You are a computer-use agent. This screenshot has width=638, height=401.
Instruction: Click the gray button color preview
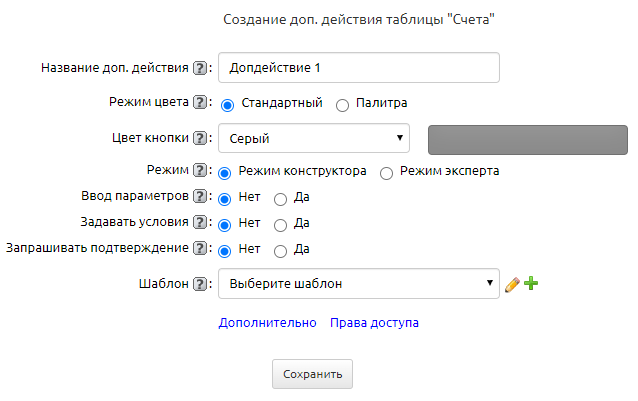pyautogui.click(x=527, y=139)
